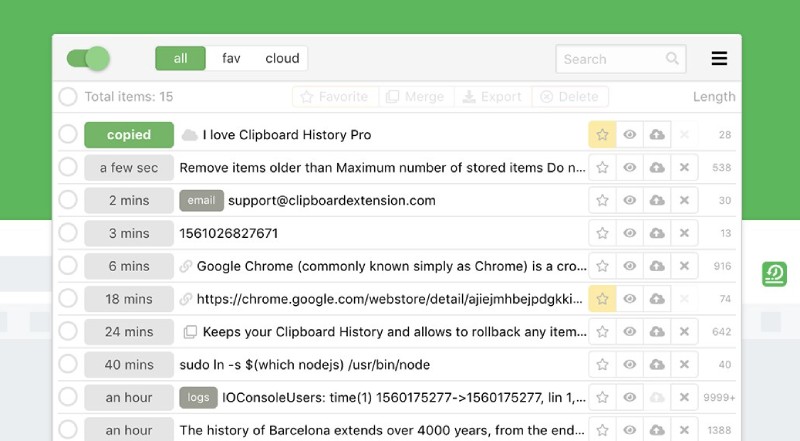Preview 'I love Clipboard History Pro' with eye icon

[630, 135]
